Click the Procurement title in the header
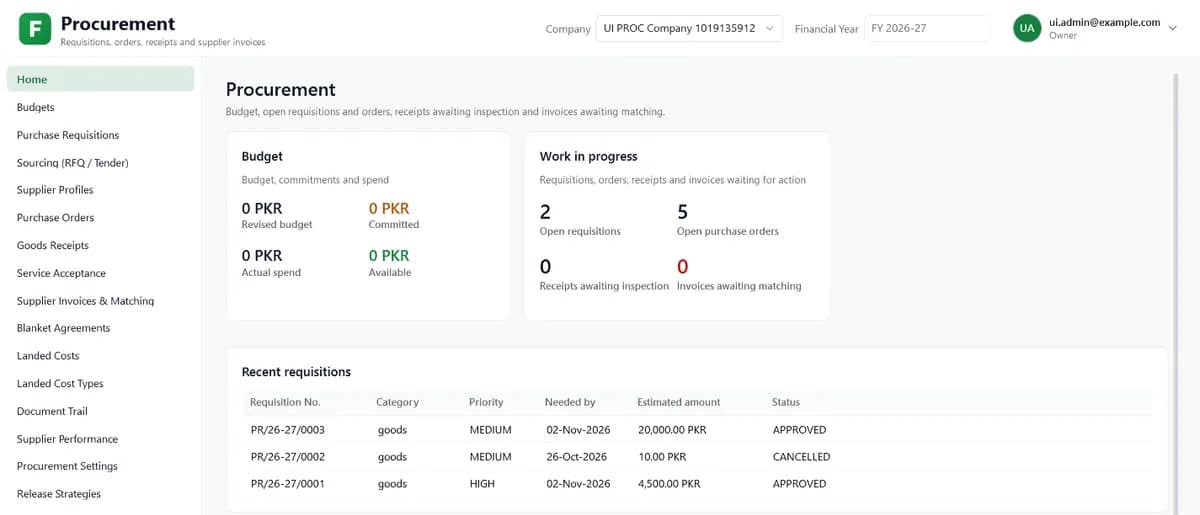 coord(118,23)
